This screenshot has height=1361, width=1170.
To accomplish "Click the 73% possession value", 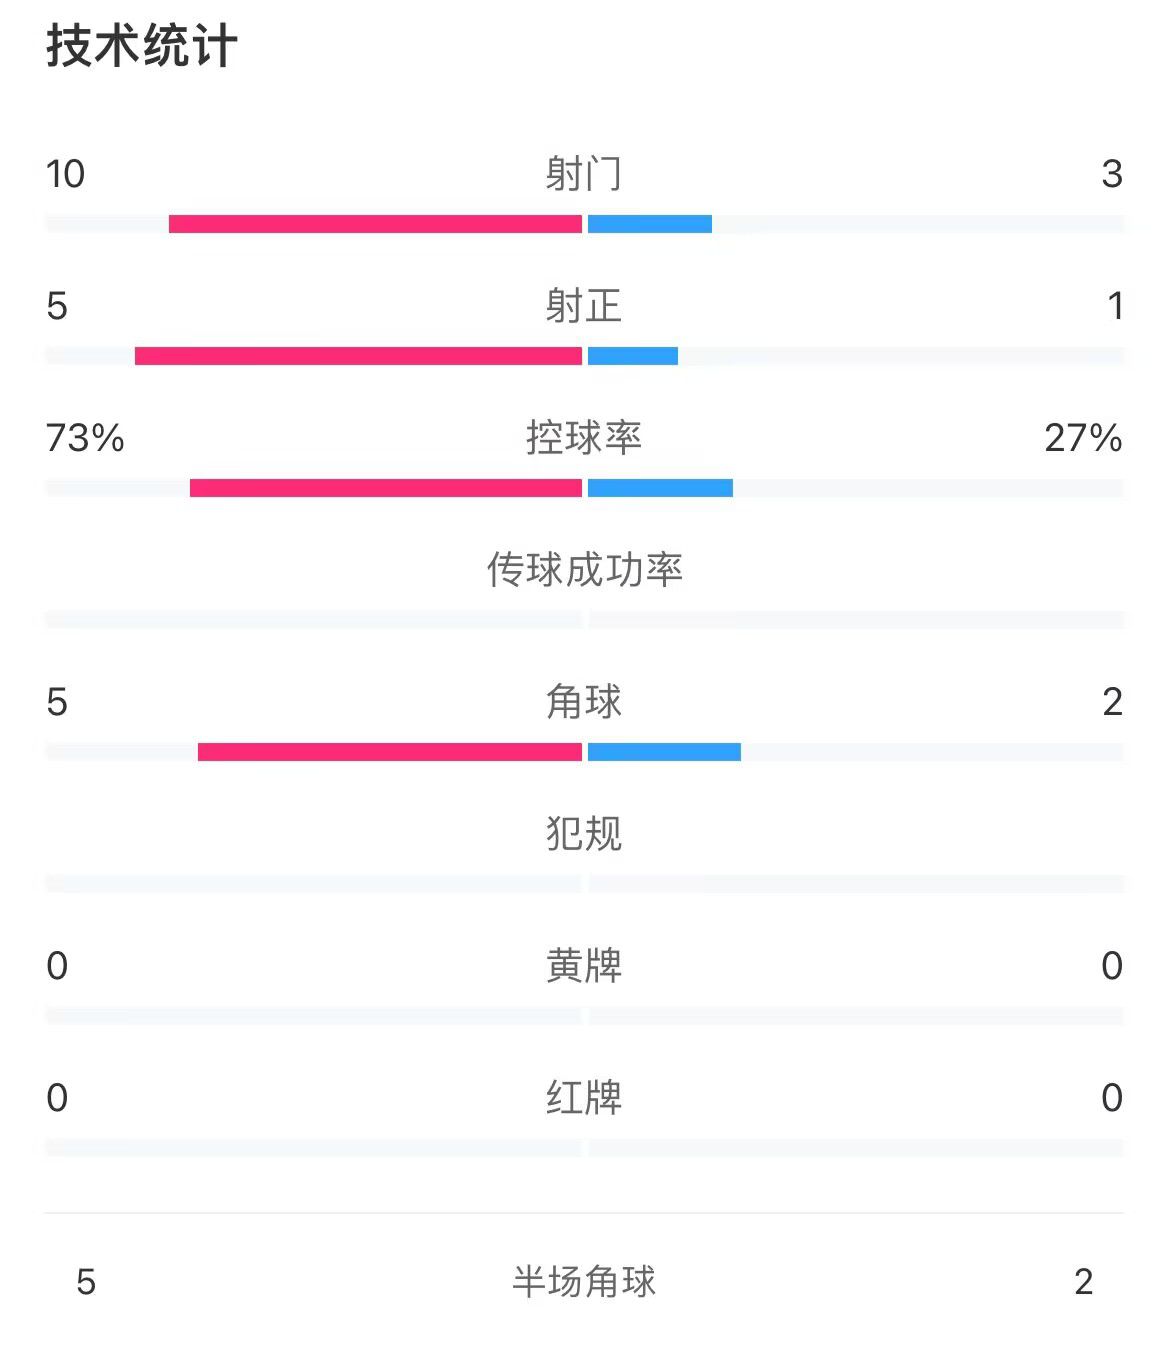I will click(x=85, y=438).
